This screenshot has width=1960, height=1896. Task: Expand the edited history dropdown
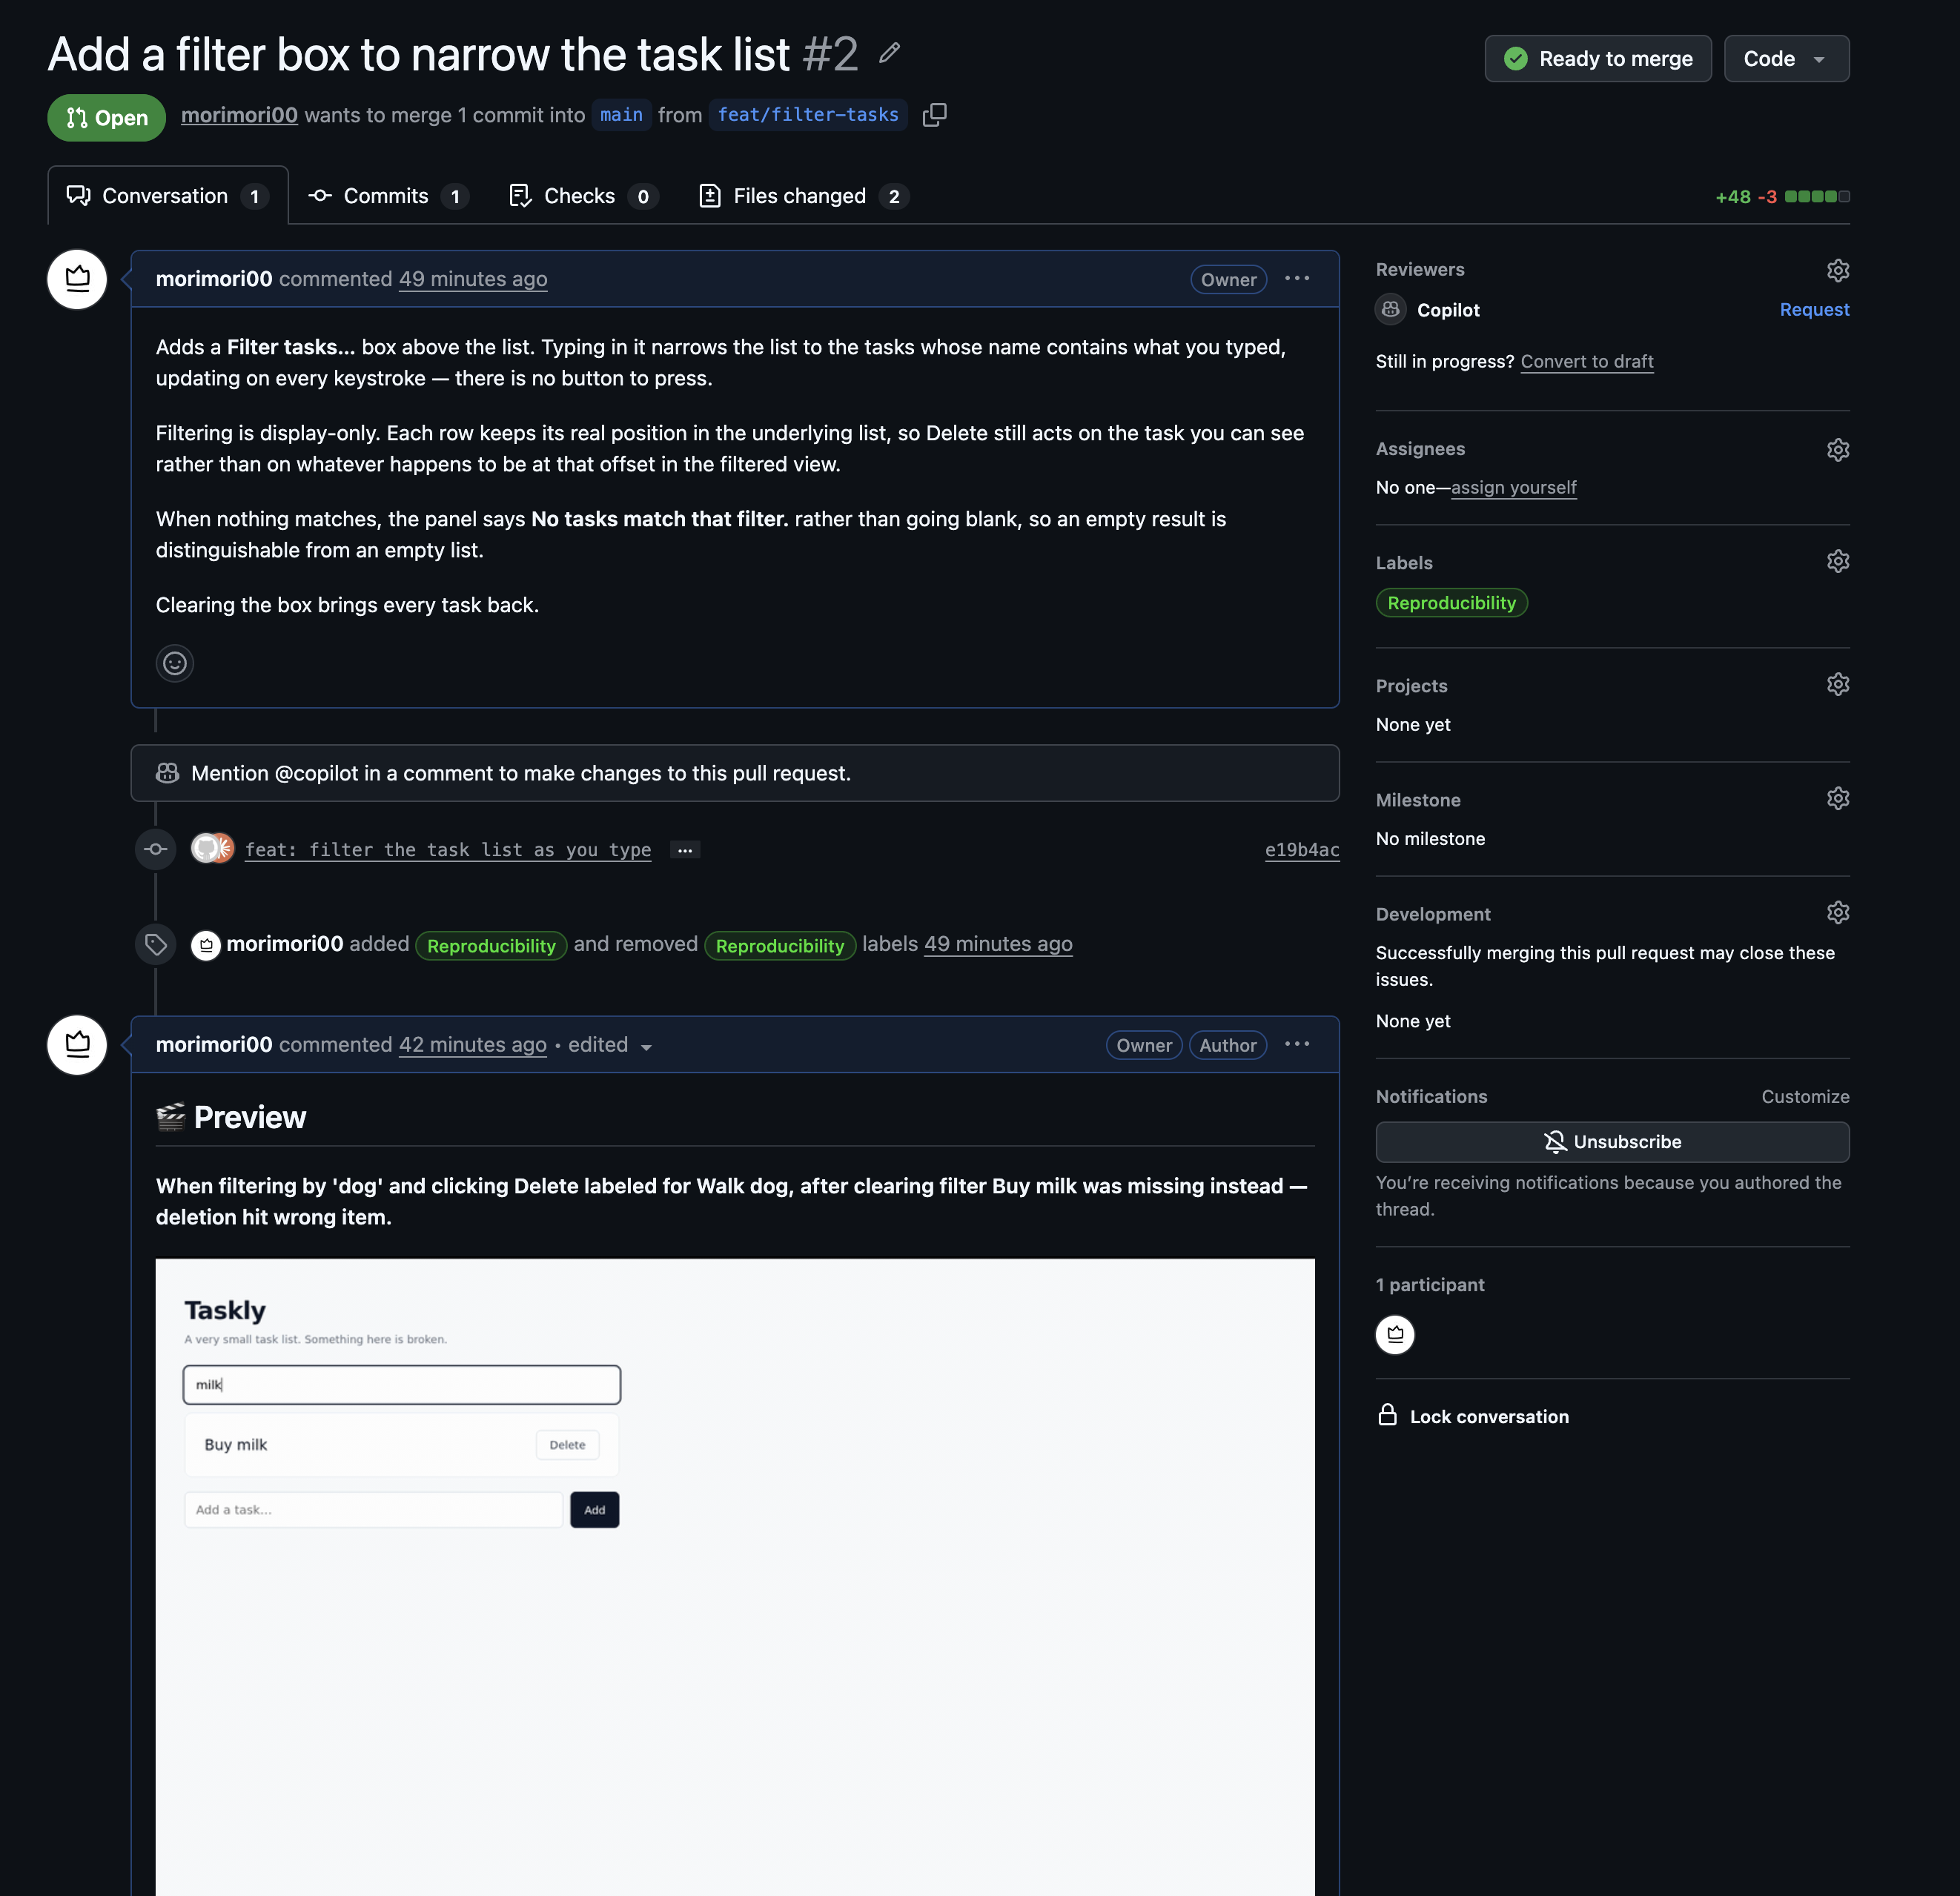click(646, 1047)
